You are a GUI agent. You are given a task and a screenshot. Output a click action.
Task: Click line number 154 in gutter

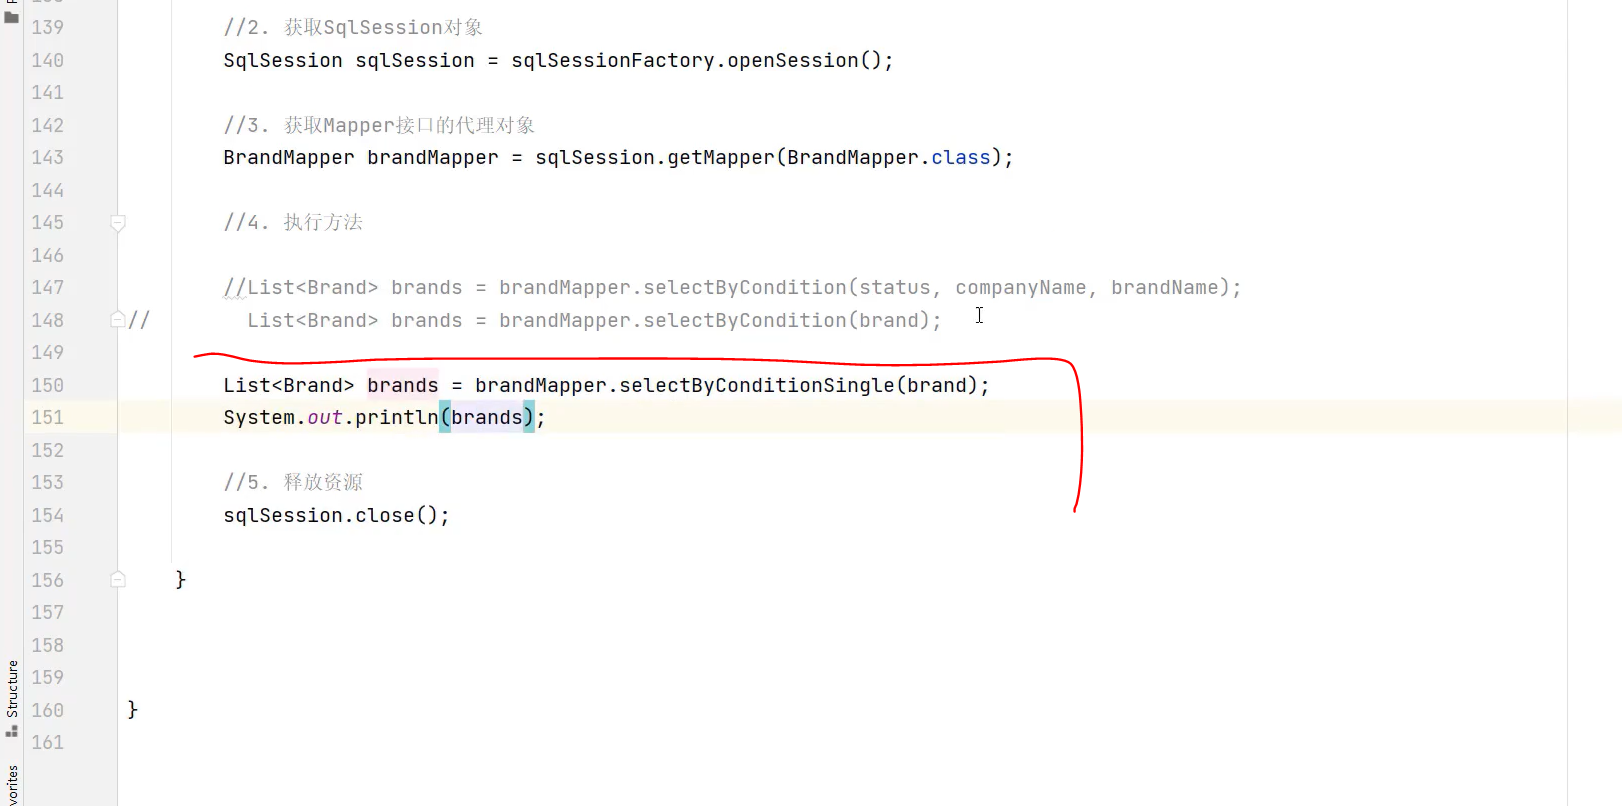(47, 515)
